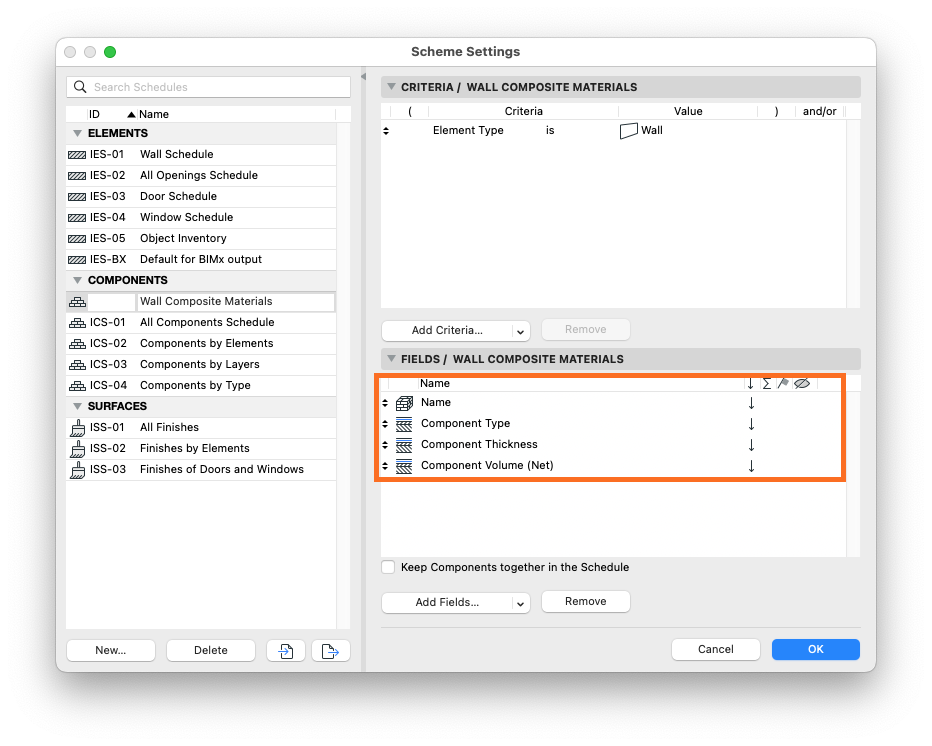Click the Components by Layers brick icon
The image size is (932, 746).
77,365
